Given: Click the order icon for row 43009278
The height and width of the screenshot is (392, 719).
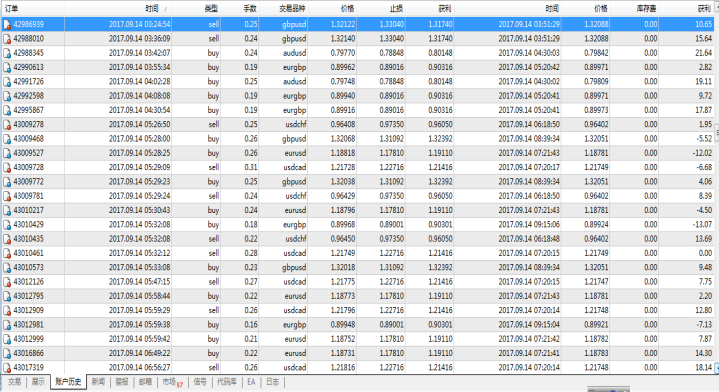Looking at the screenshot, I should point(7,125).
